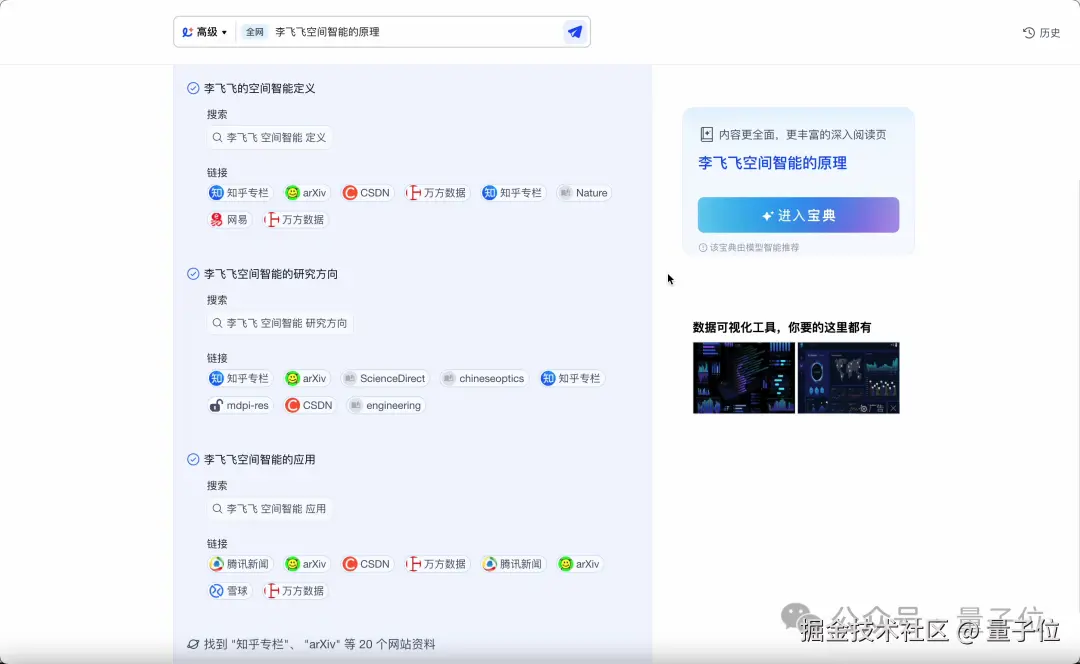Click the planet icon beside 找到 "知乎专栏"
This screenshot has height=664, width=1080.
click(x=193, y=644)
